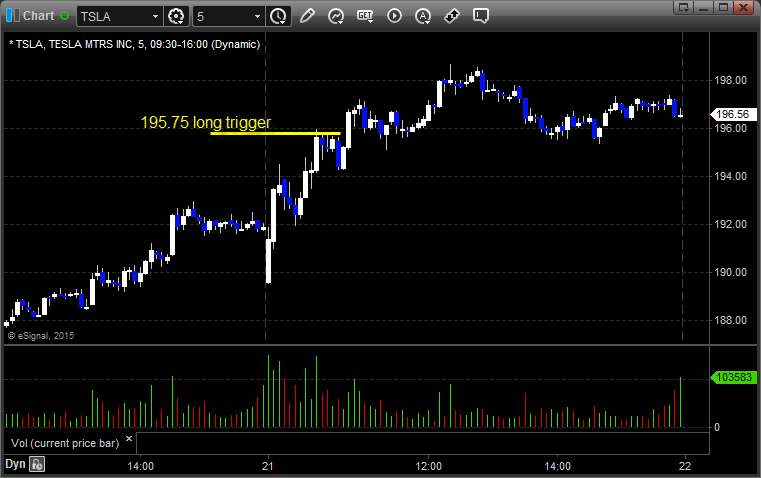Select the pencil drawing tools icon
This screenshot has height=478, width=761.
[307, 16]
